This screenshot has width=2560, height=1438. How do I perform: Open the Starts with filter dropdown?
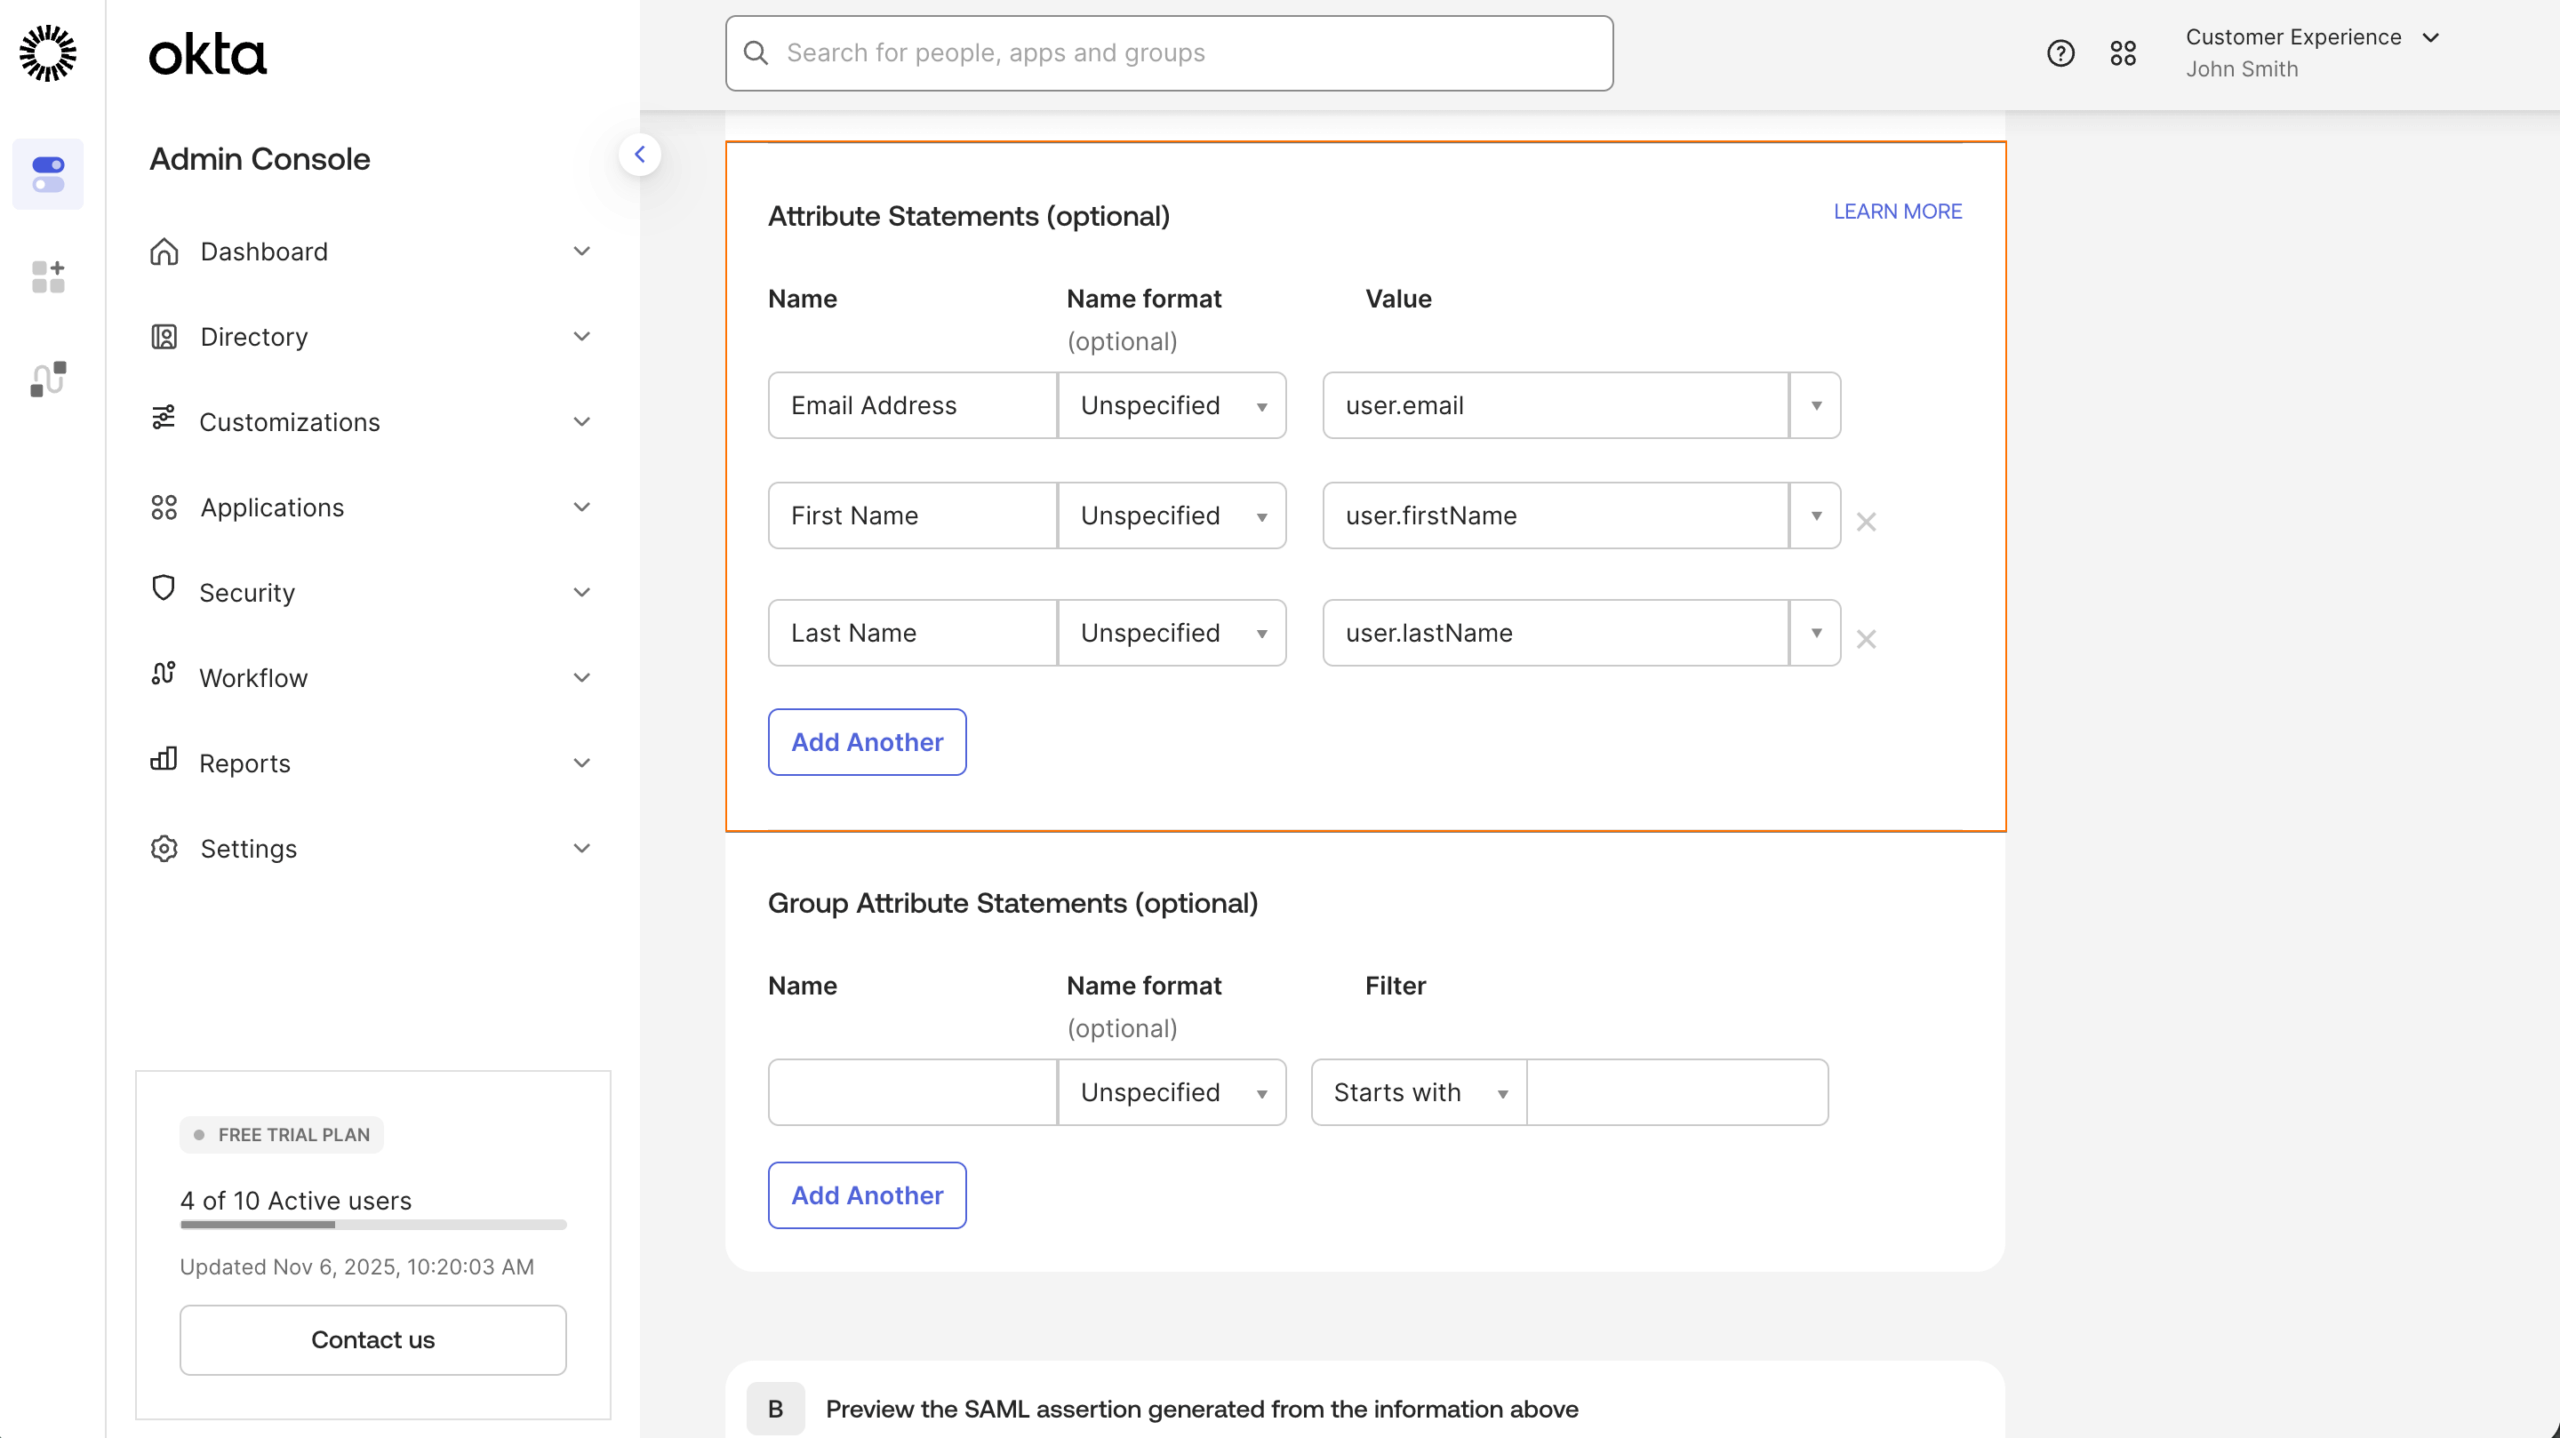coord(1416,1092)
